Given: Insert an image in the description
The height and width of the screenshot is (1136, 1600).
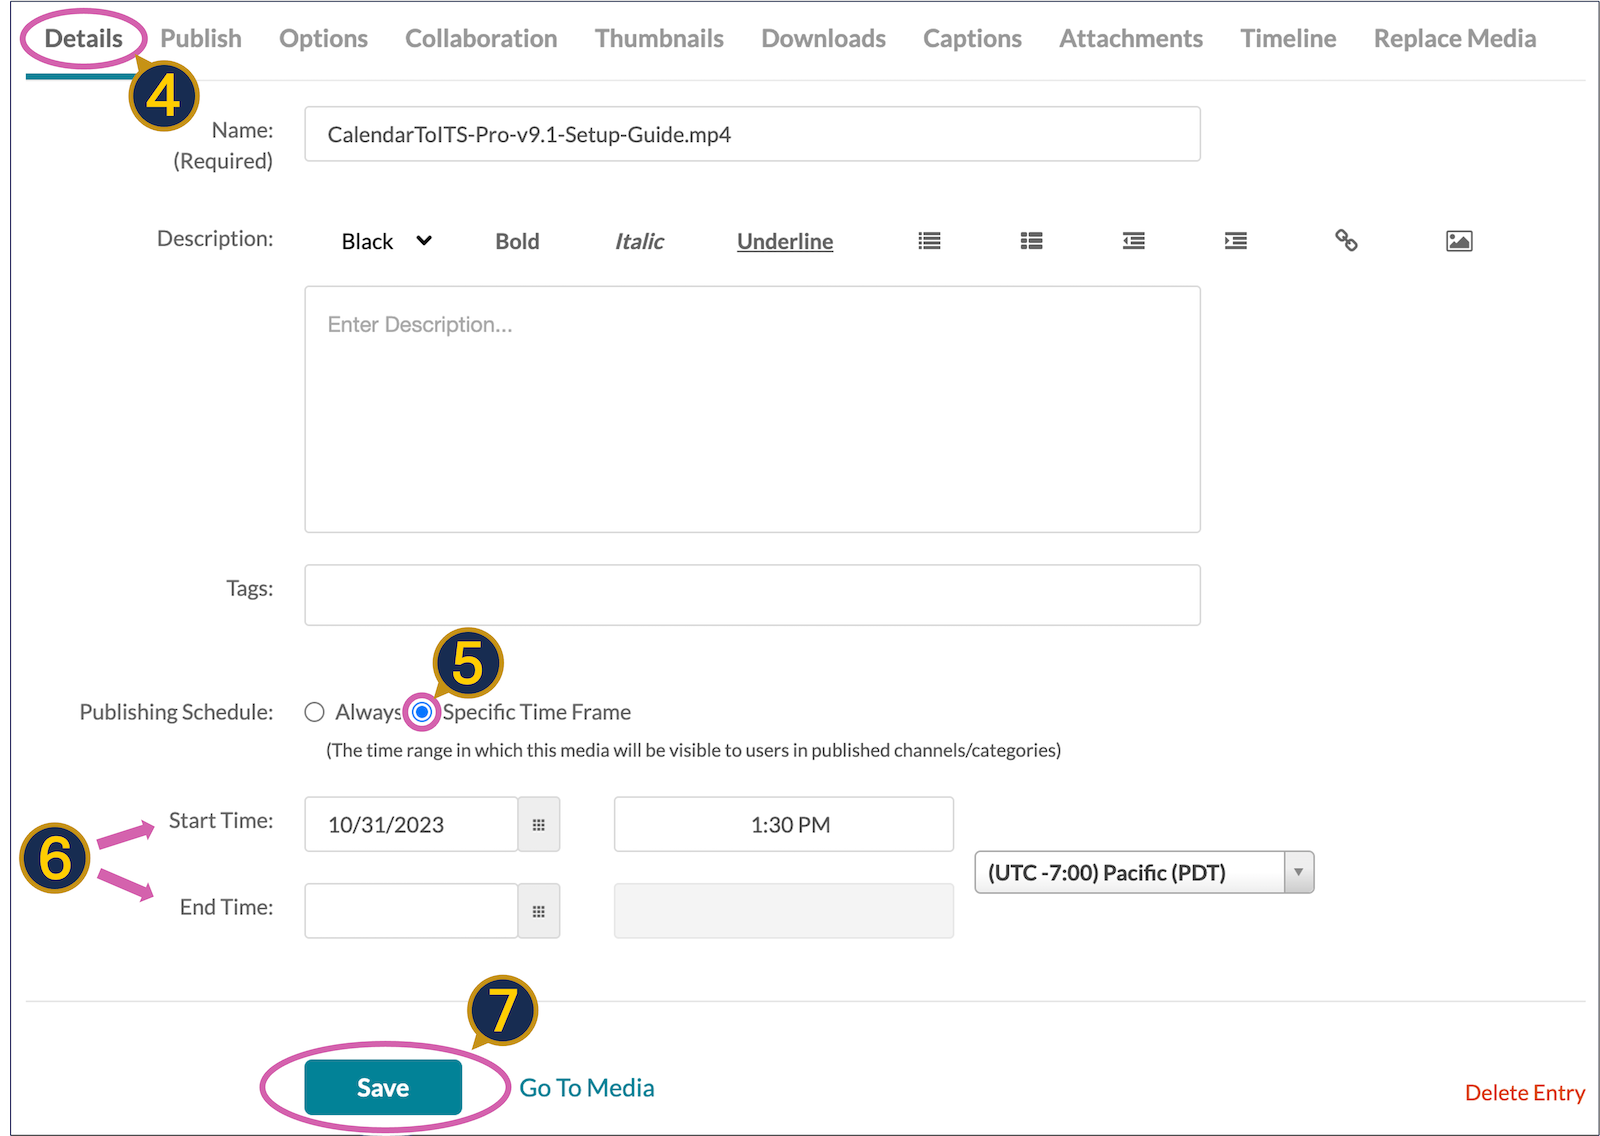Looking at the screenshot, I should 1459,241.
